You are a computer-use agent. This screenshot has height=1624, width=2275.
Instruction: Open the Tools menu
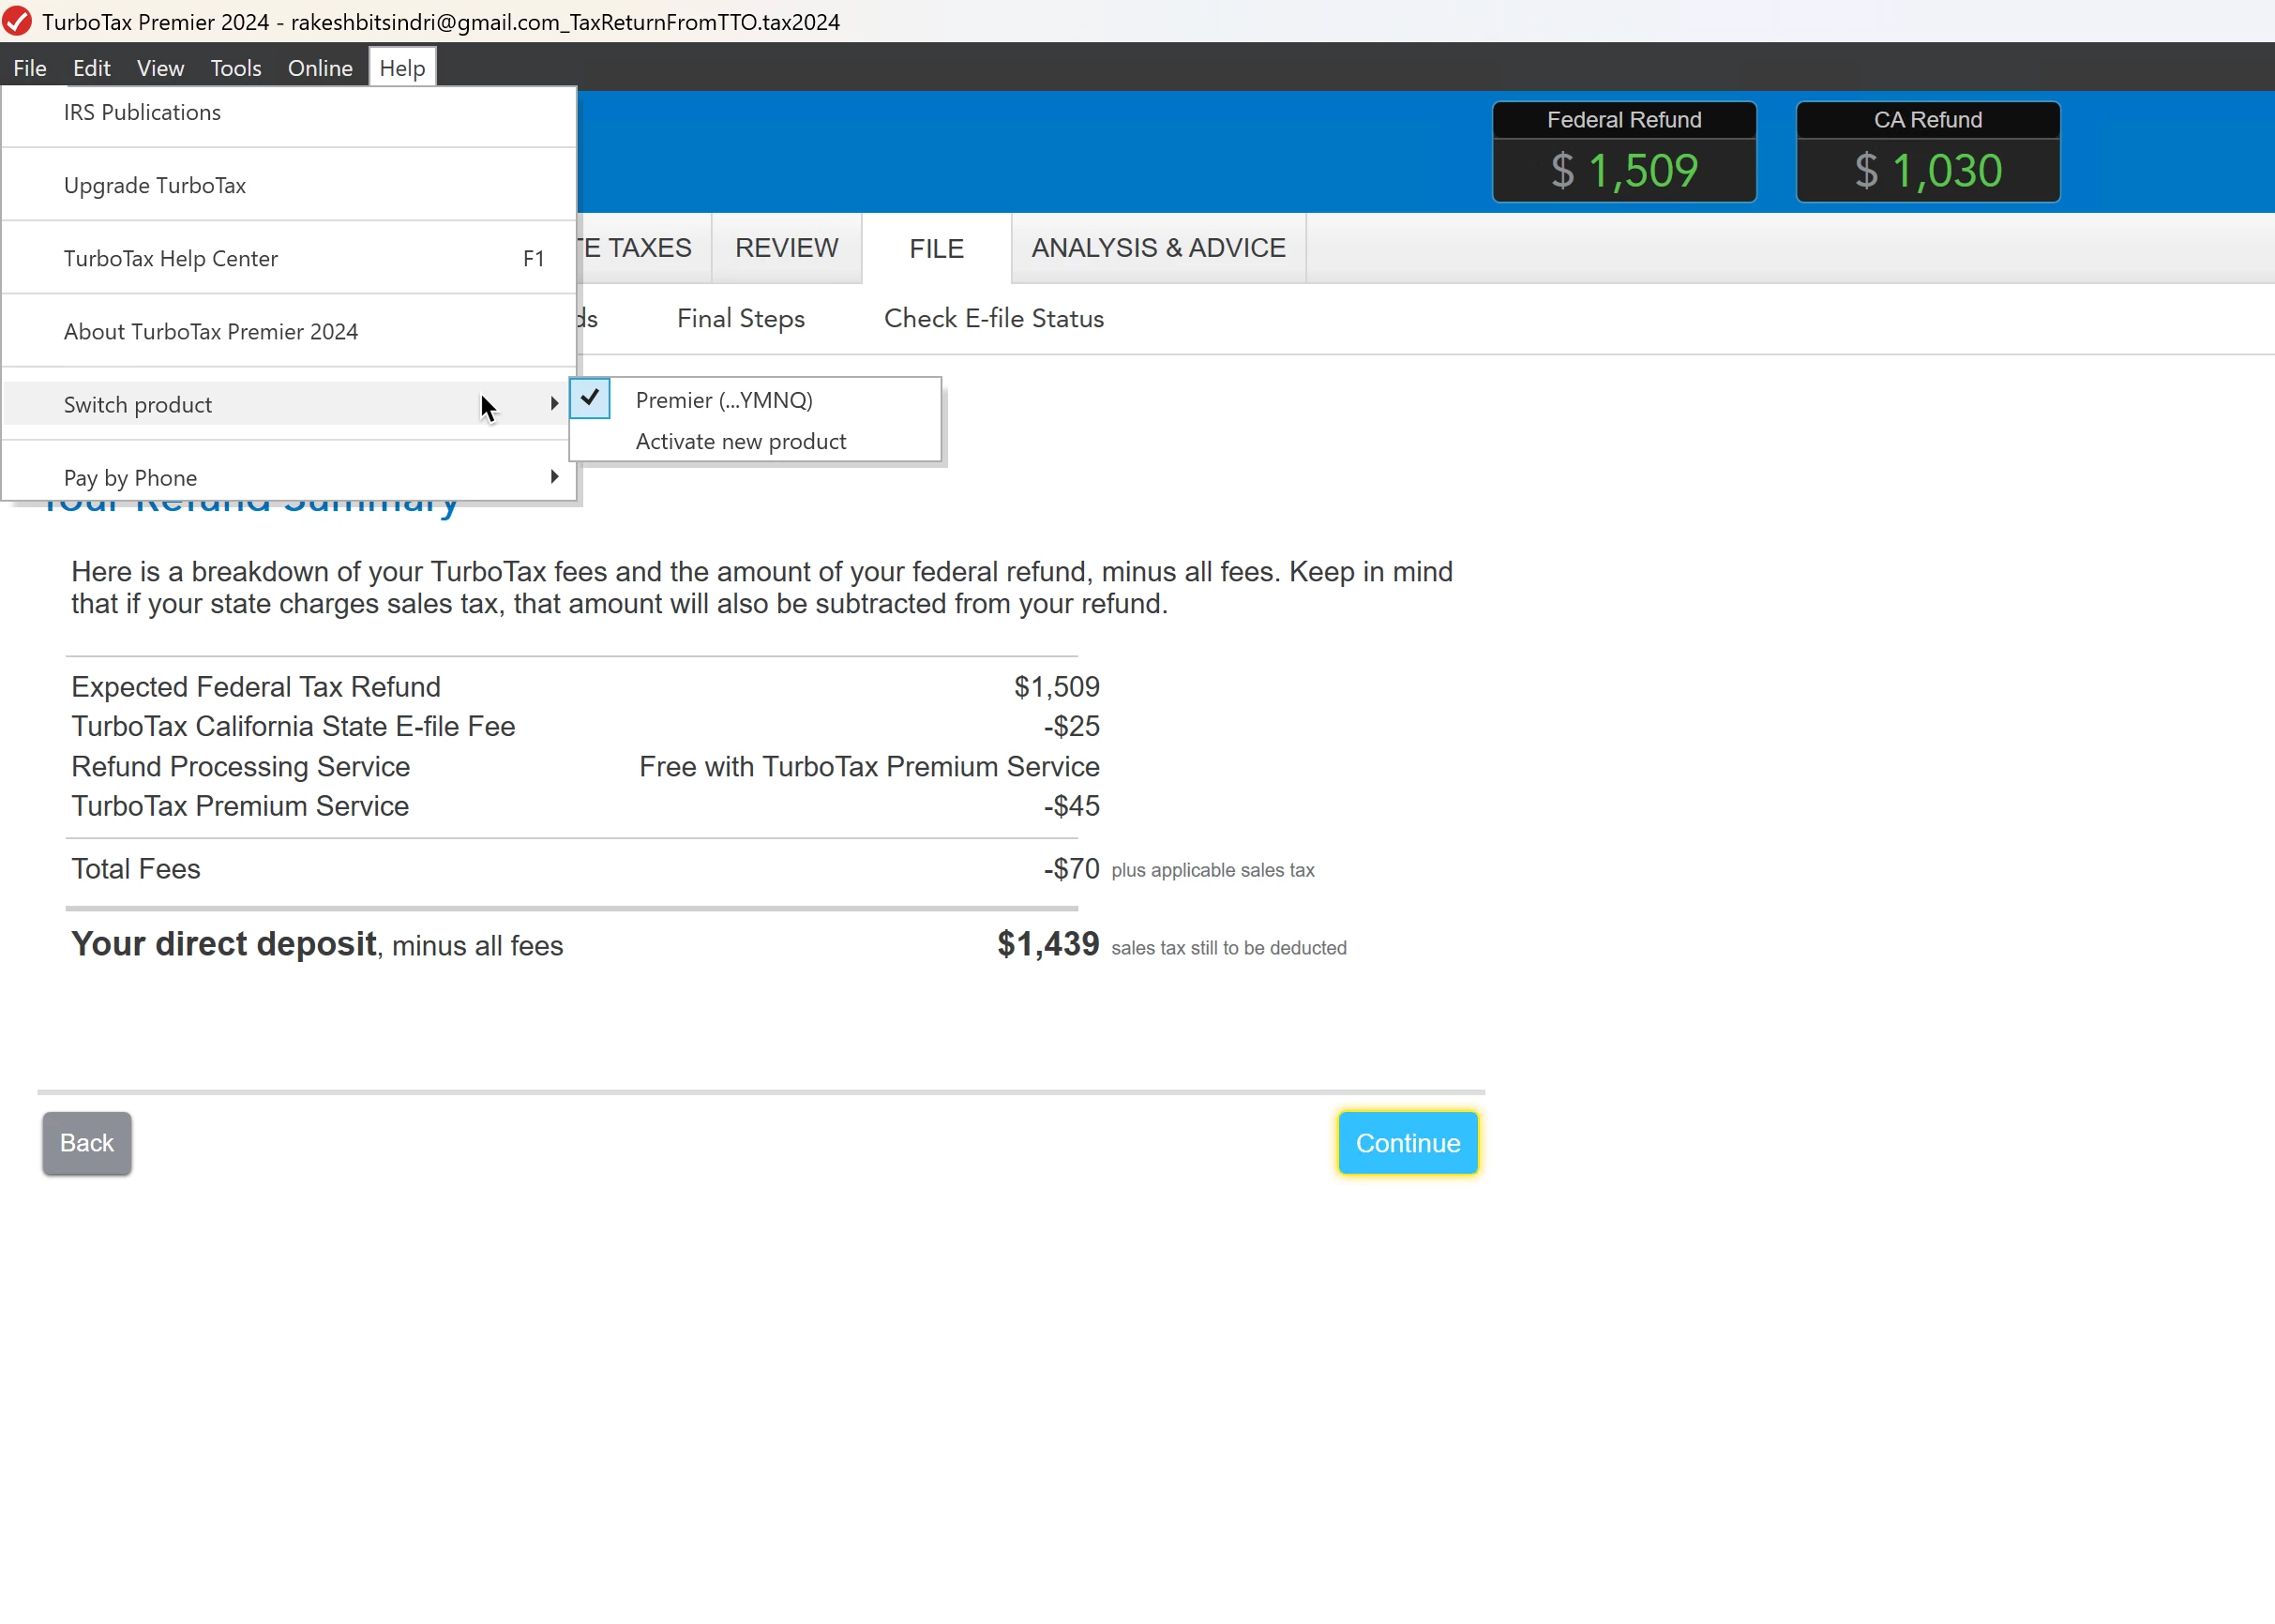(235, 68)
